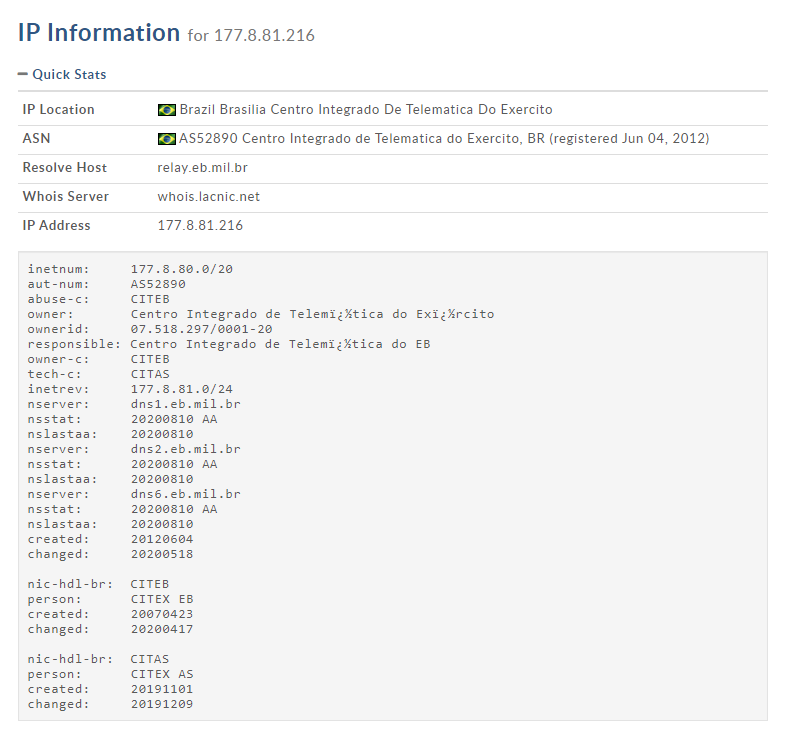Screen dimensions: 788x747
Task: Click ownerid 07.518.297/0001-20
Action: click(x=202, y=329)
